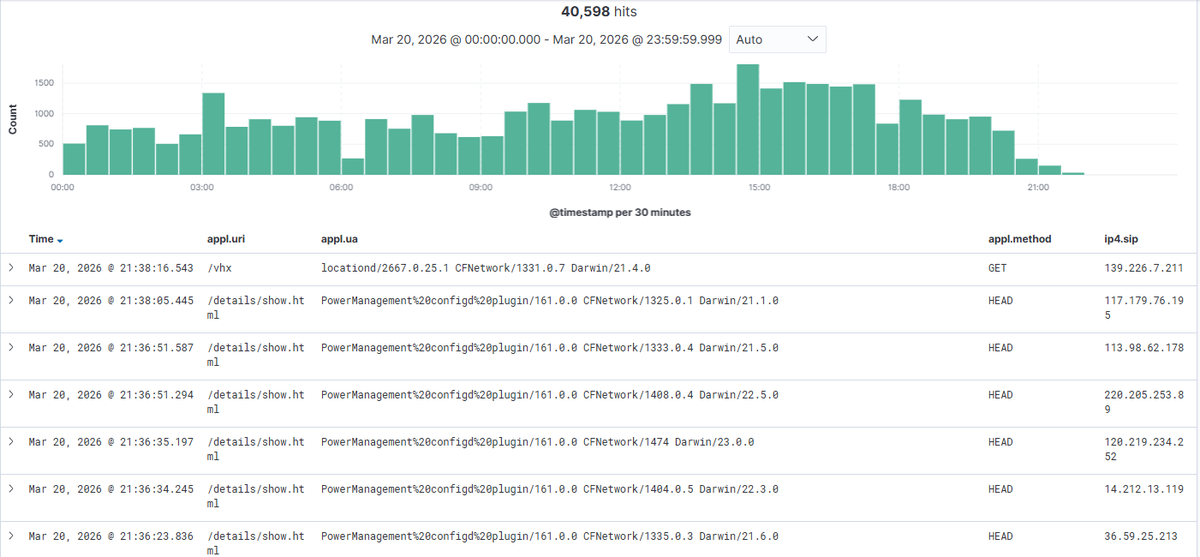Click user agent with Darwin/21.6.0
Viewport: 1200px width, 557px height.
tap(549, 535)
